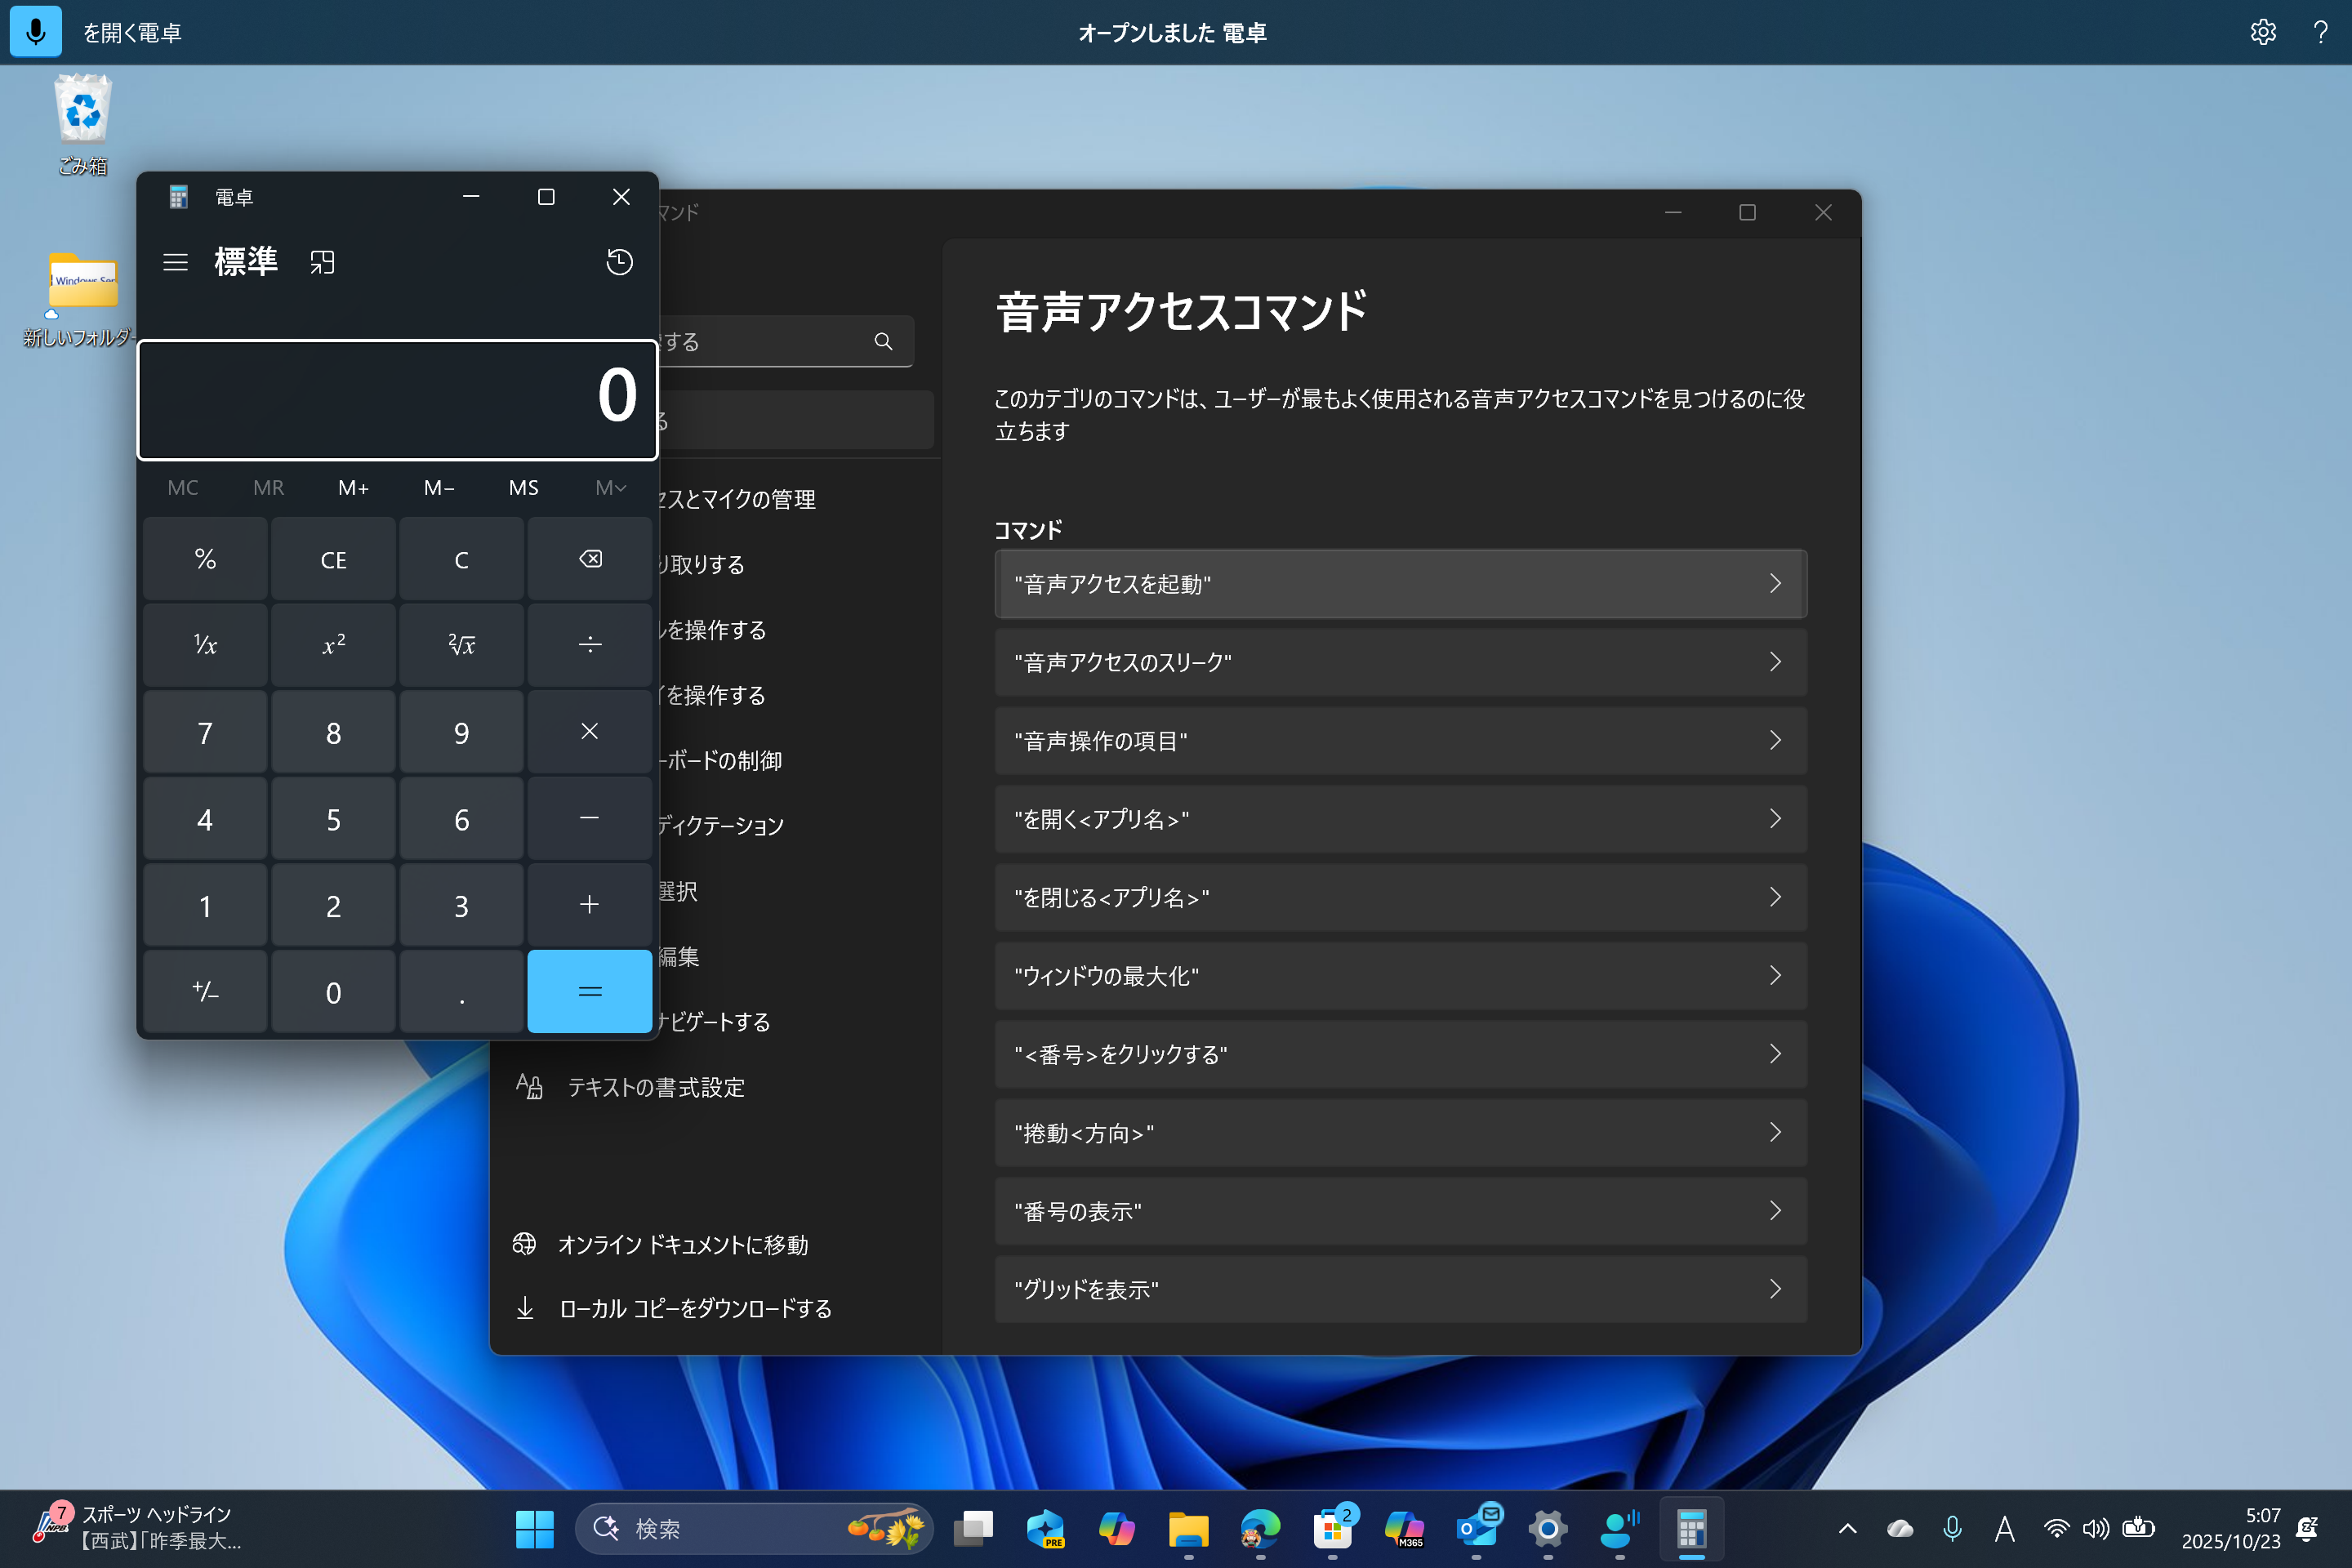Launch Outlook from the taskbar
This screenshot has height=1568, width=2352.
1478,1529
